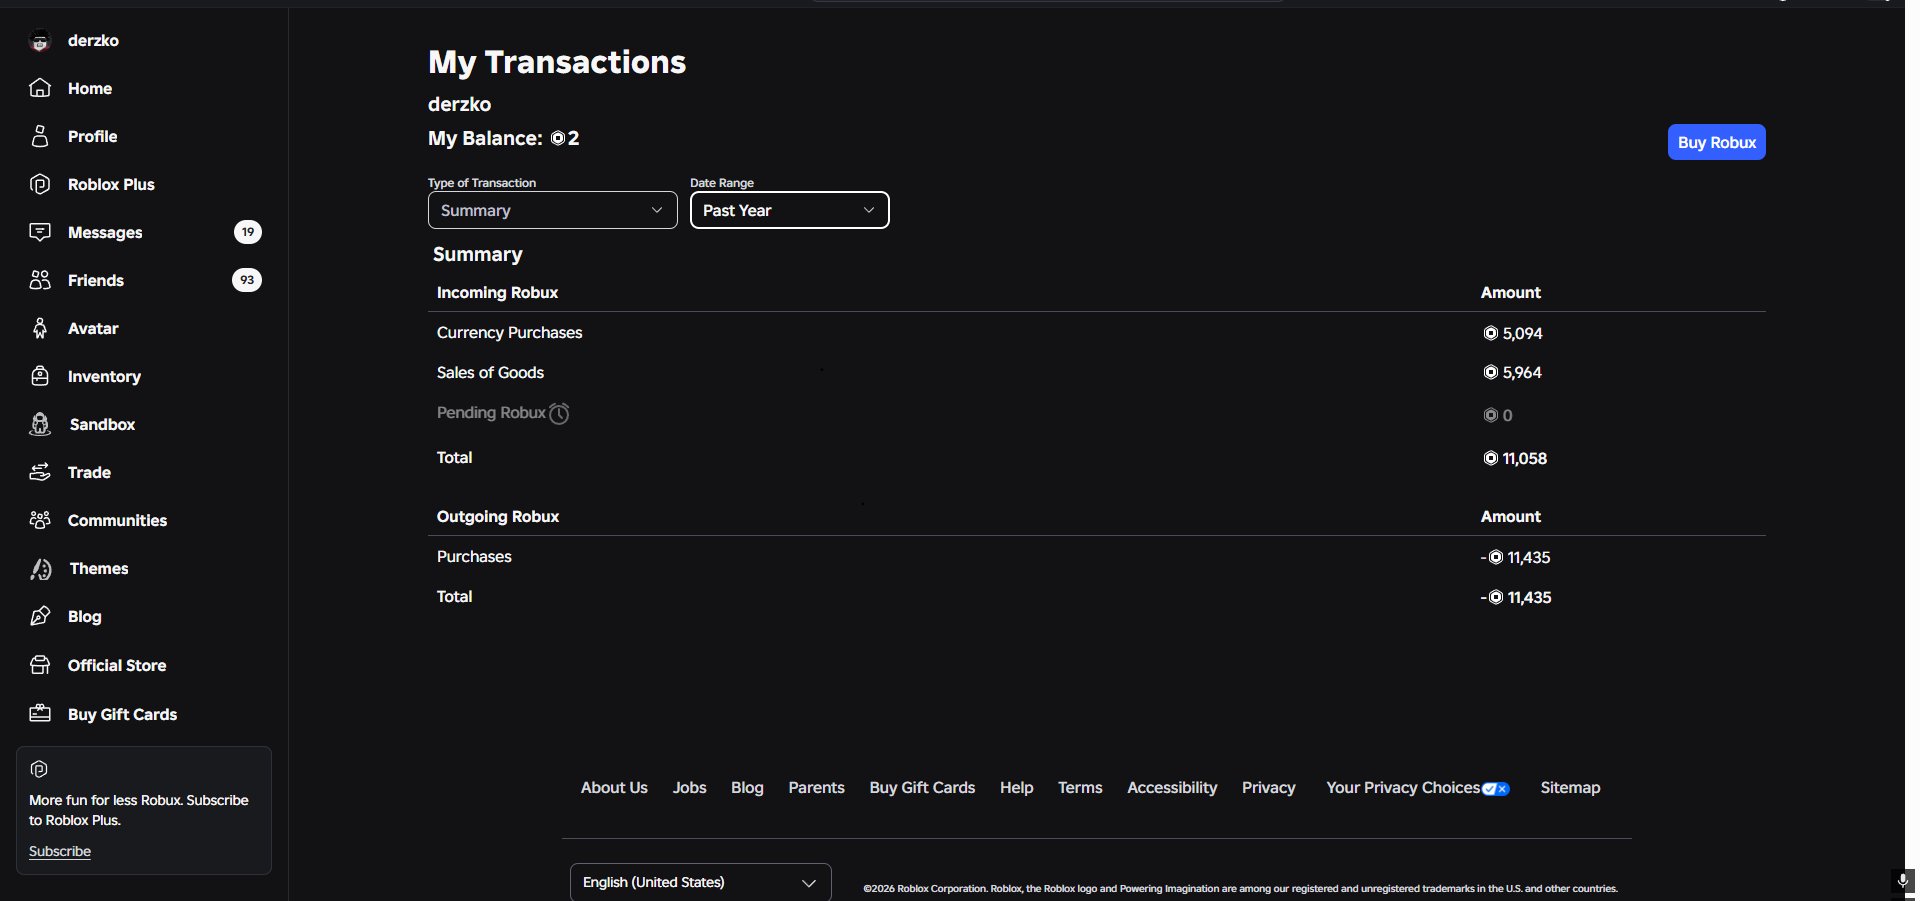This screenshot has width=1920, height=901.
Task: Click the Buy Robux button
Action: tap(1717, 142)
